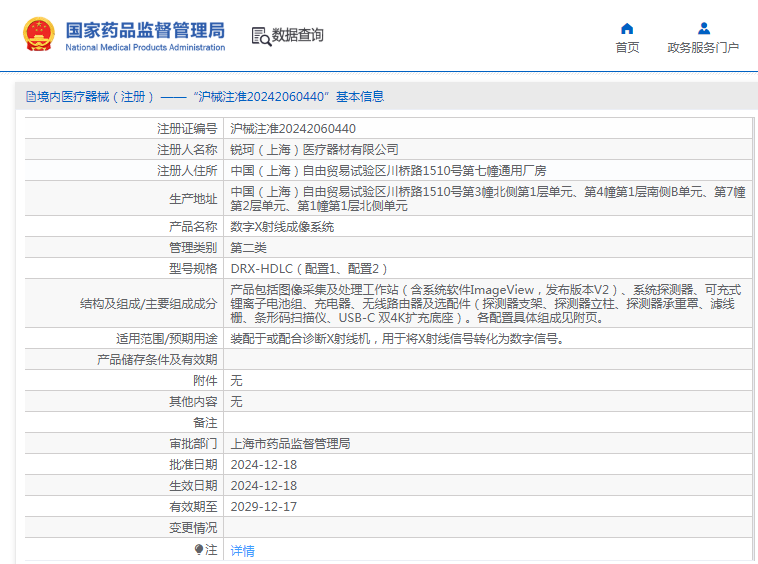Select the expiry date 2029-12-17
This screenshot has width=758, height=564.
(x=263, y=506)
